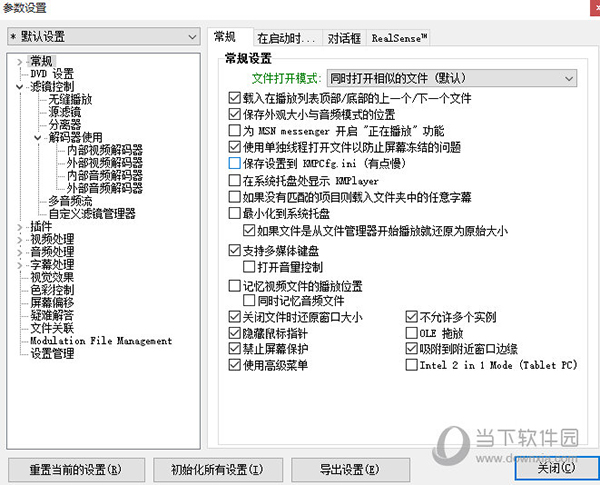Collapse the 解码器使用 tree node
This screenshot has width=600, height=485.
click(x=38, y=137)
